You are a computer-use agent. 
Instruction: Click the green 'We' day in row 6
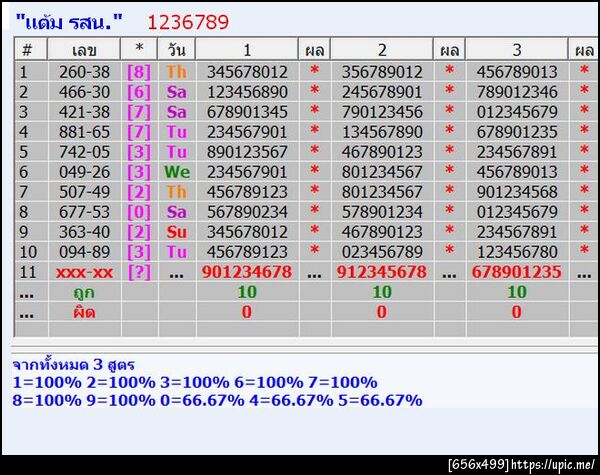tap(177, 171)
